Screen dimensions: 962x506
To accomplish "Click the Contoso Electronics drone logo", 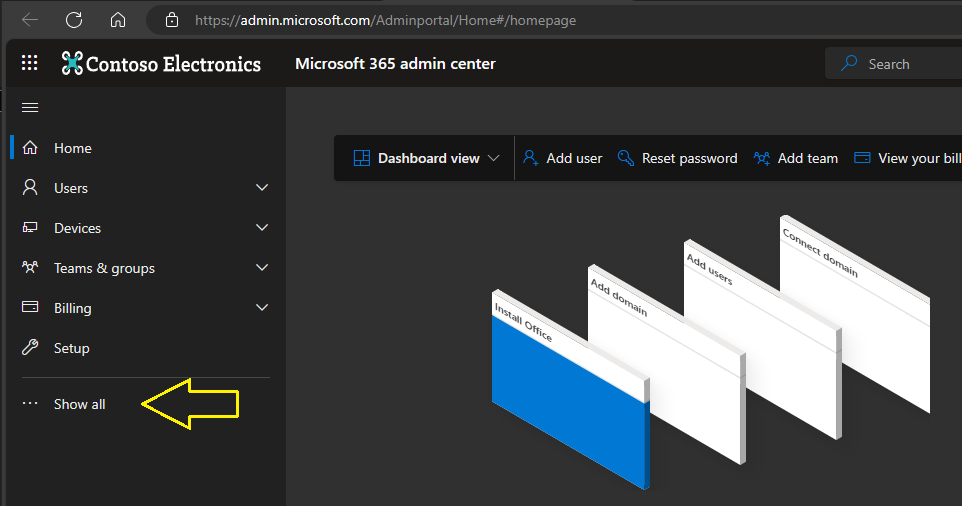I will pos(72,63).
